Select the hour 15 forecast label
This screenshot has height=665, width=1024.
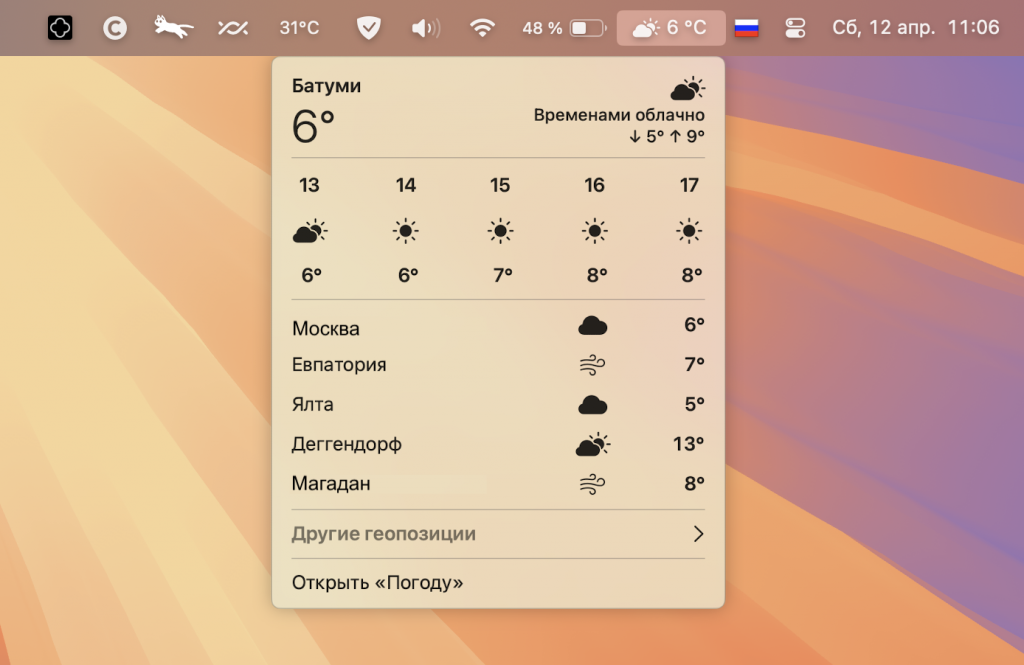click(x=500, y=185)
